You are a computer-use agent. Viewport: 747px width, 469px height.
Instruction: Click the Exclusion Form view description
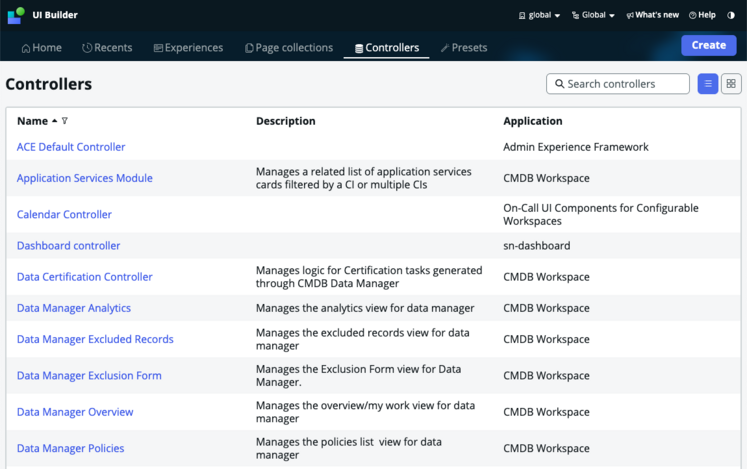coord(358,376)
